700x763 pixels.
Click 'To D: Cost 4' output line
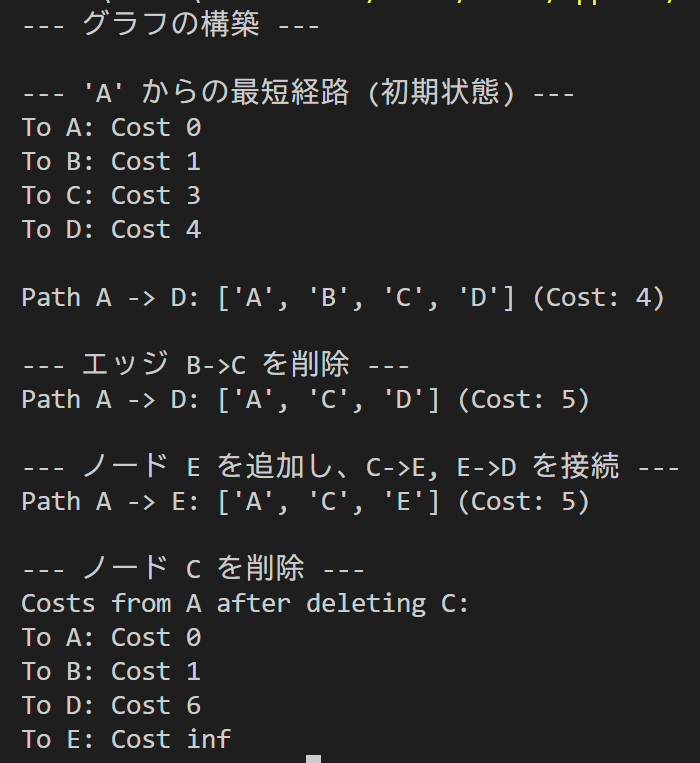[x=111, y=229]
